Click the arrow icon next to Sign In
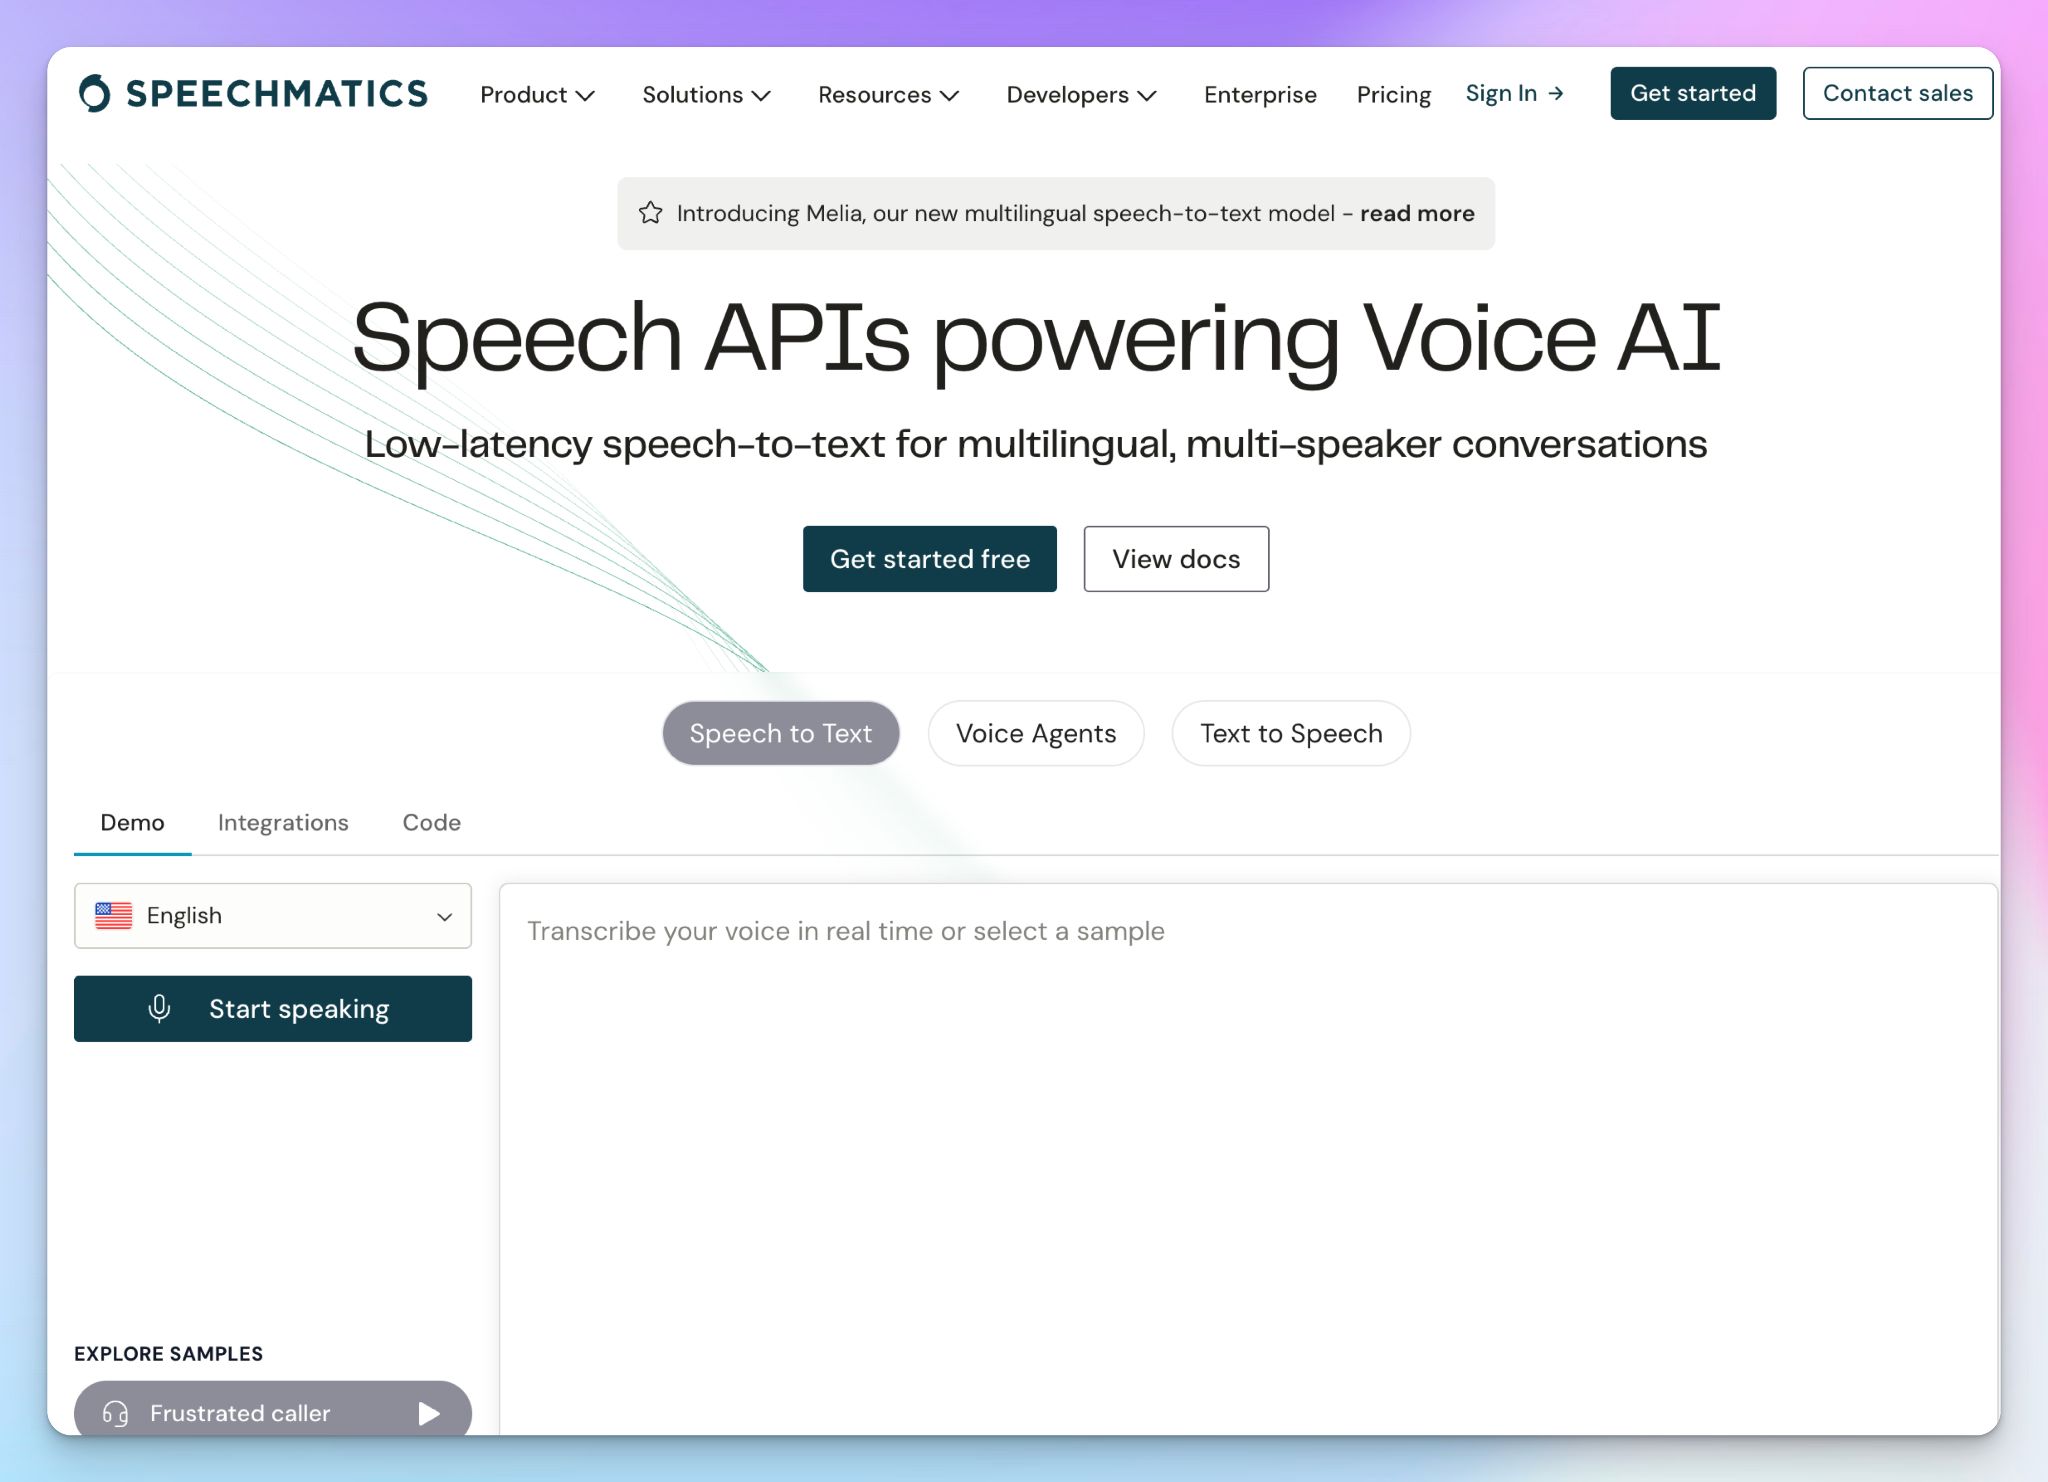Viewport: 2048px width, 1482px height. tap(1555, 93)
